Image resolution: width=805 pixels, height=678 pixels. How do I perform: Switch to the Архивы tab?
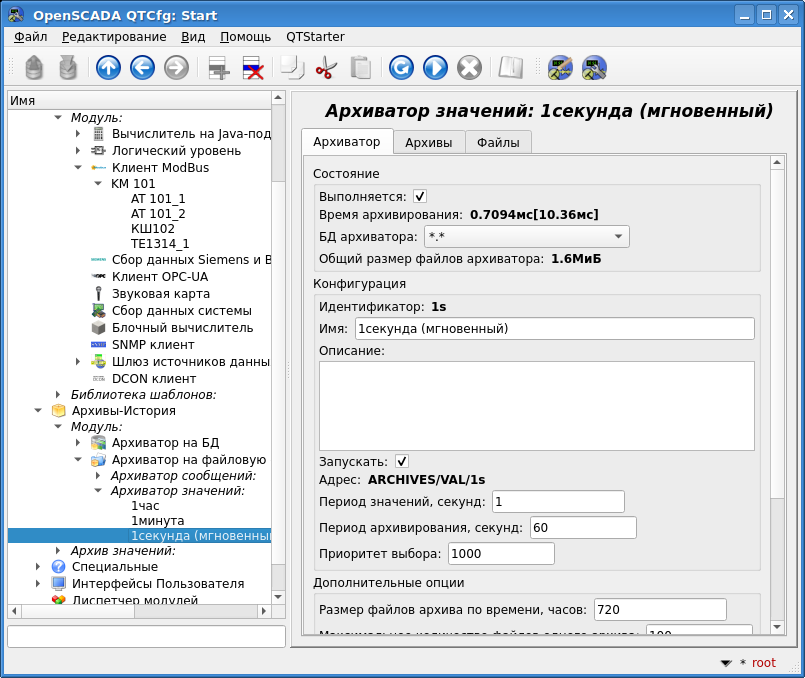[429, 142]
